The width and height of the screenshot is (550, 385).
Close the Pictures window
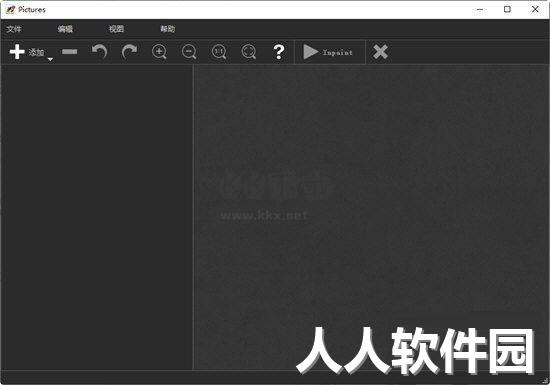535,9
